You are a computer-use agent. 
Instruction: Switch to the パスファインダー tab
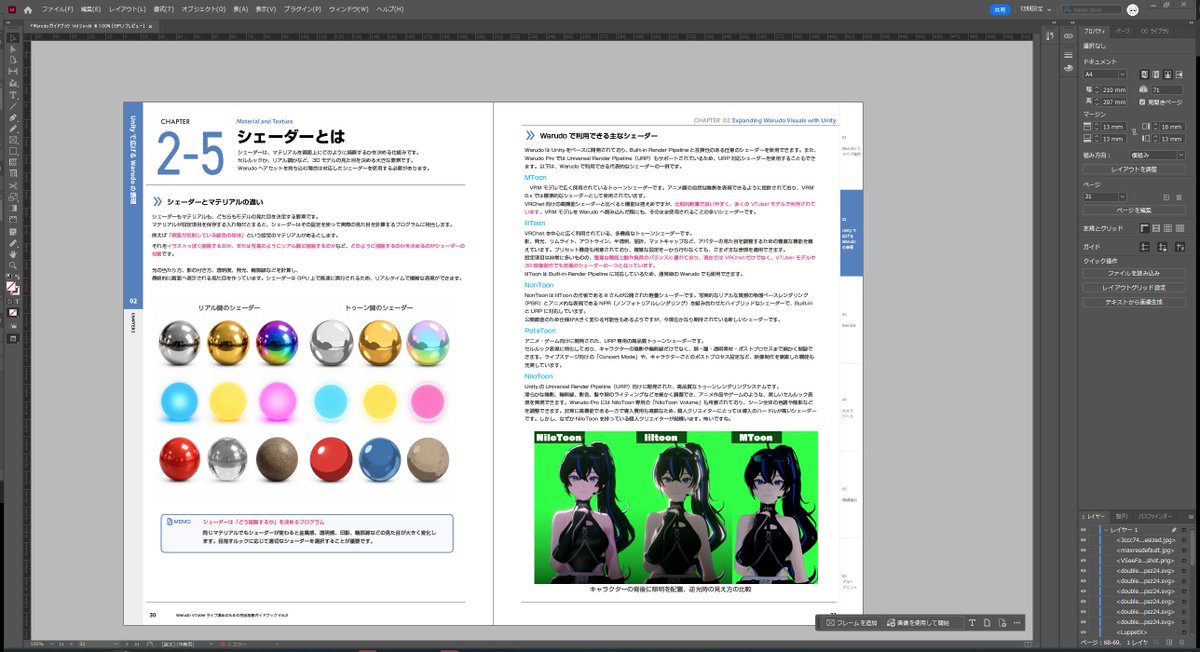click(x=1155, y=515)
